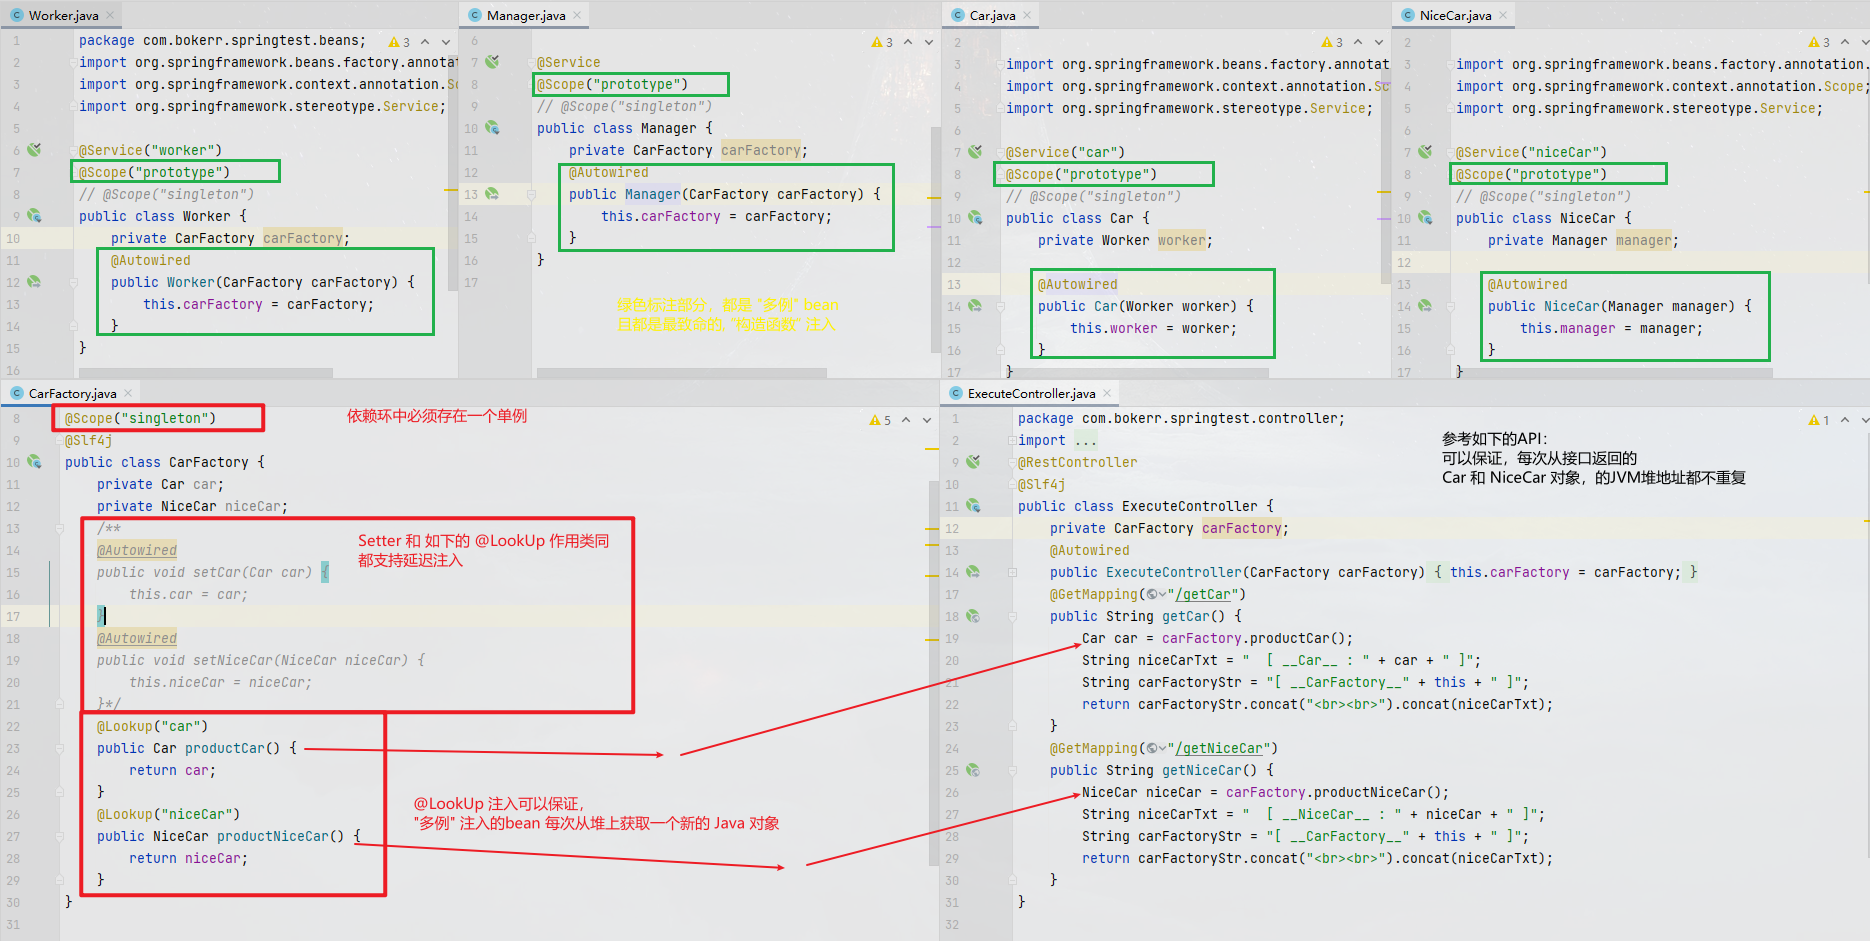Select the Car.java editor tab
1870x941 pixels.
[x=992, y=15]
